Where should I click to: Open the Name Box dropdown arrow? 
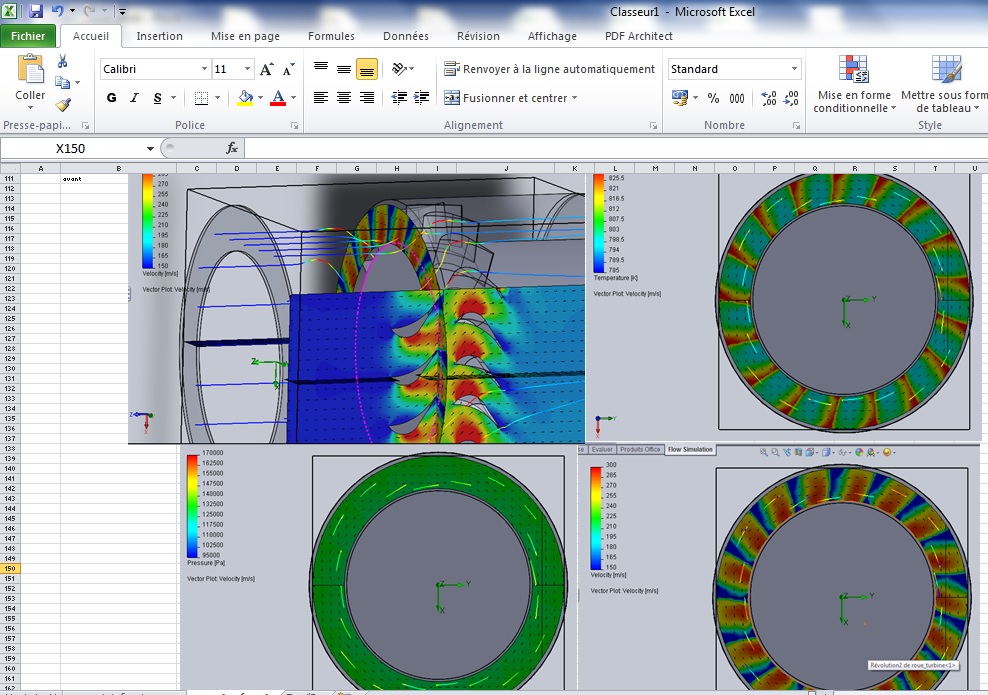[x=151, y=148]
